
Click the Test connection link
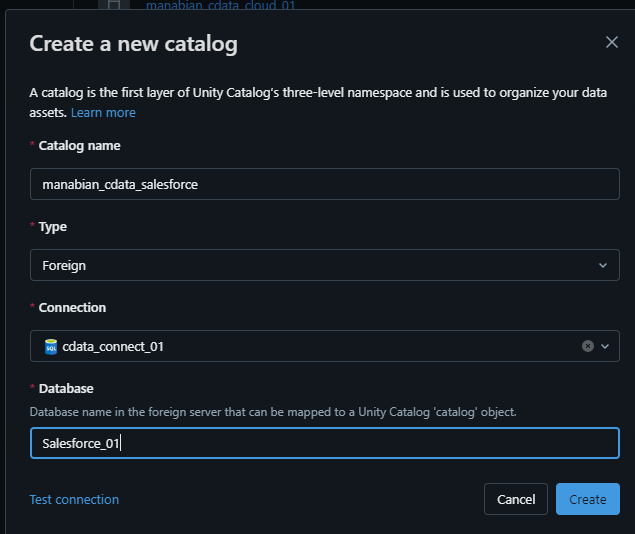point(74,499)
